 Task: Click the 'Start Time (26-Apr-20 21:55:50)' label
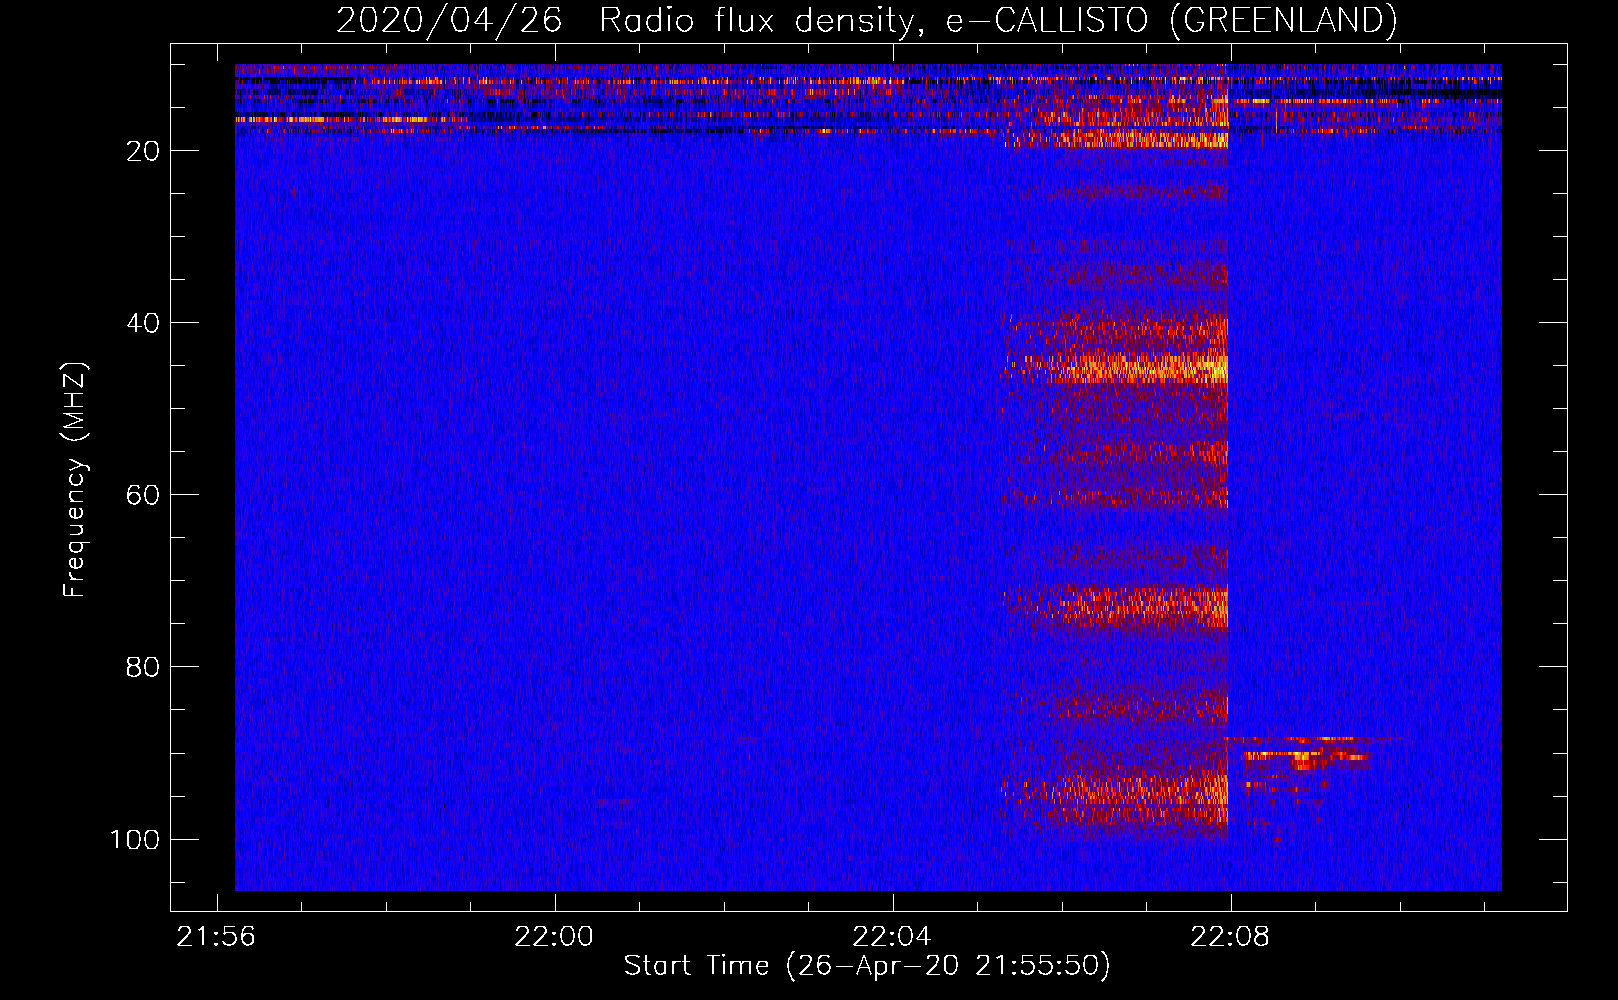pos(867,966)
